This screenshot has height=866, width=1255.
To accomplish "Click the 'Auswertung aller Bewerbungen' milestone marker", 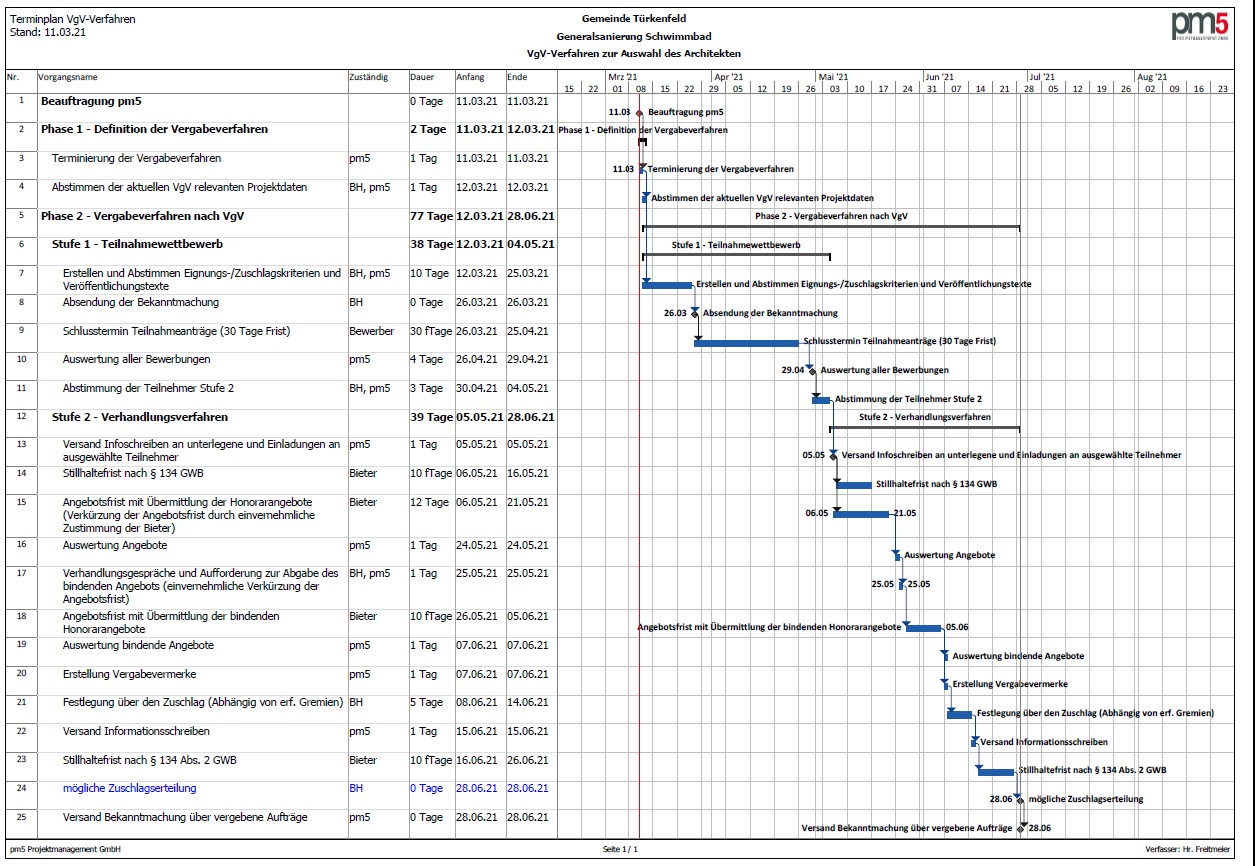I will (x=813, y=370).
